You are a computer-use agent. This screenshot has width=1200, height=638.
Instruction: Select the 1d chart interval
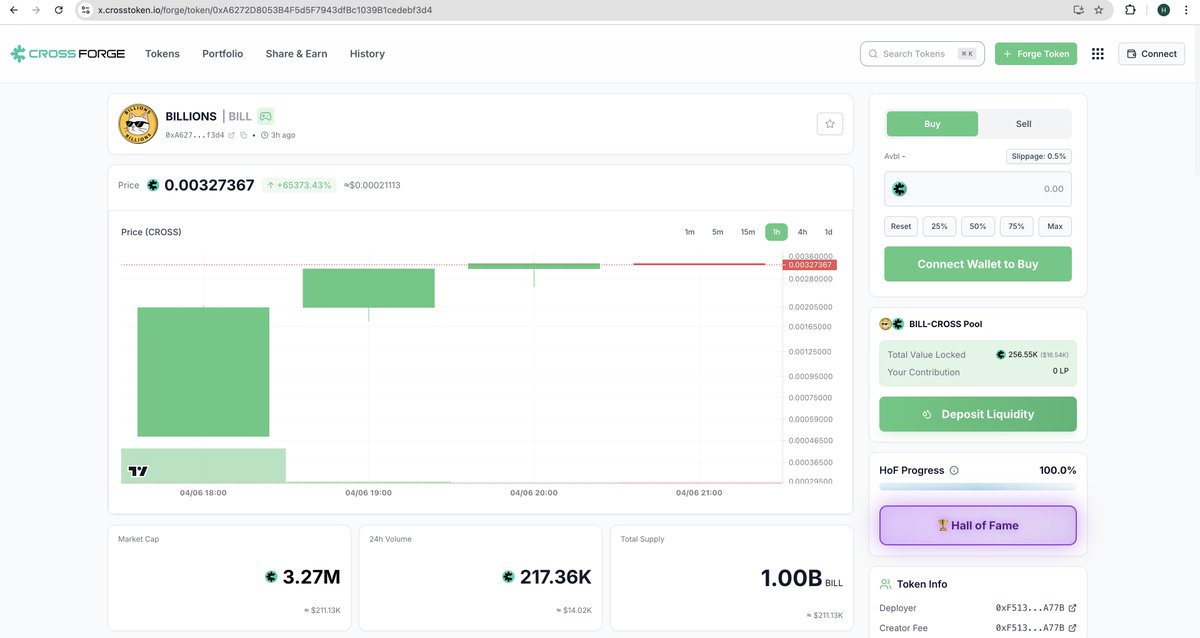click(x=828, y=232)
